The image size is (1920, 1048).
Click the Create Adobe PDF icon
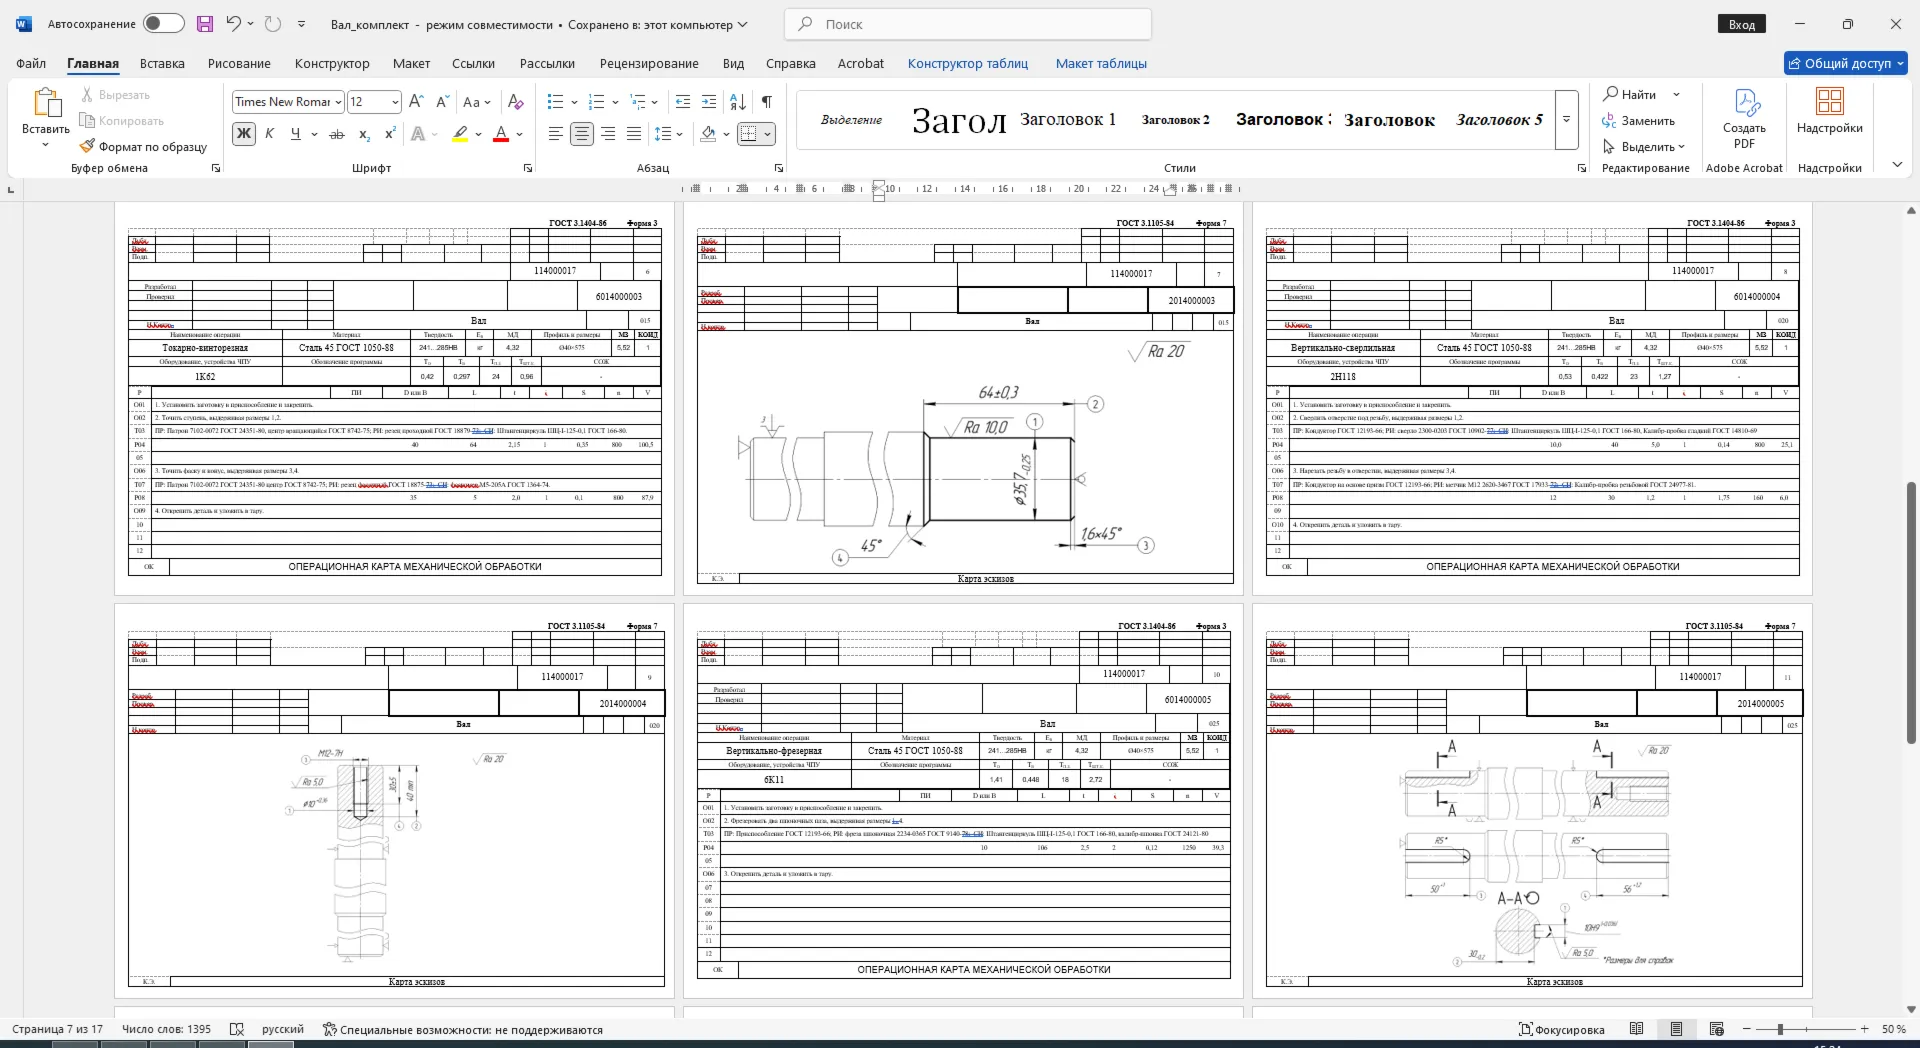point(1744,118)
